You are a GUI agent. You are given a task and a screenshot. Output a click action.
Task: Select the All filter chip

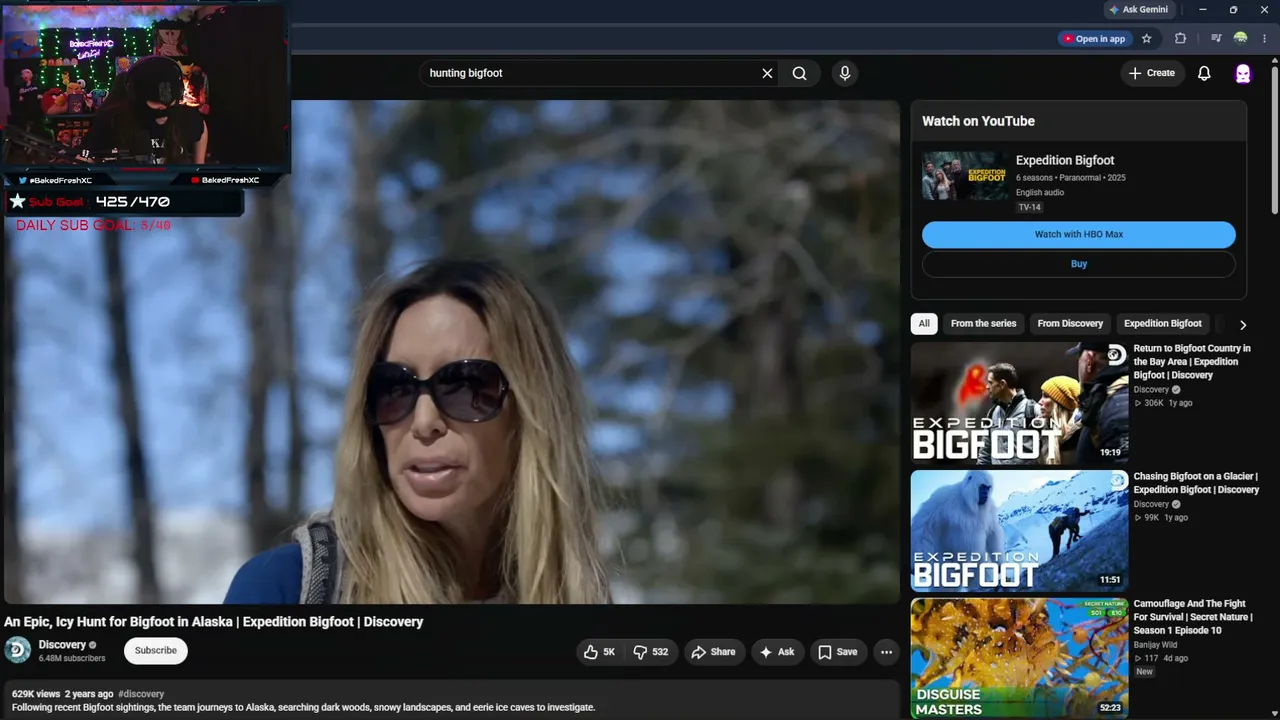click(x=924, y=324)
